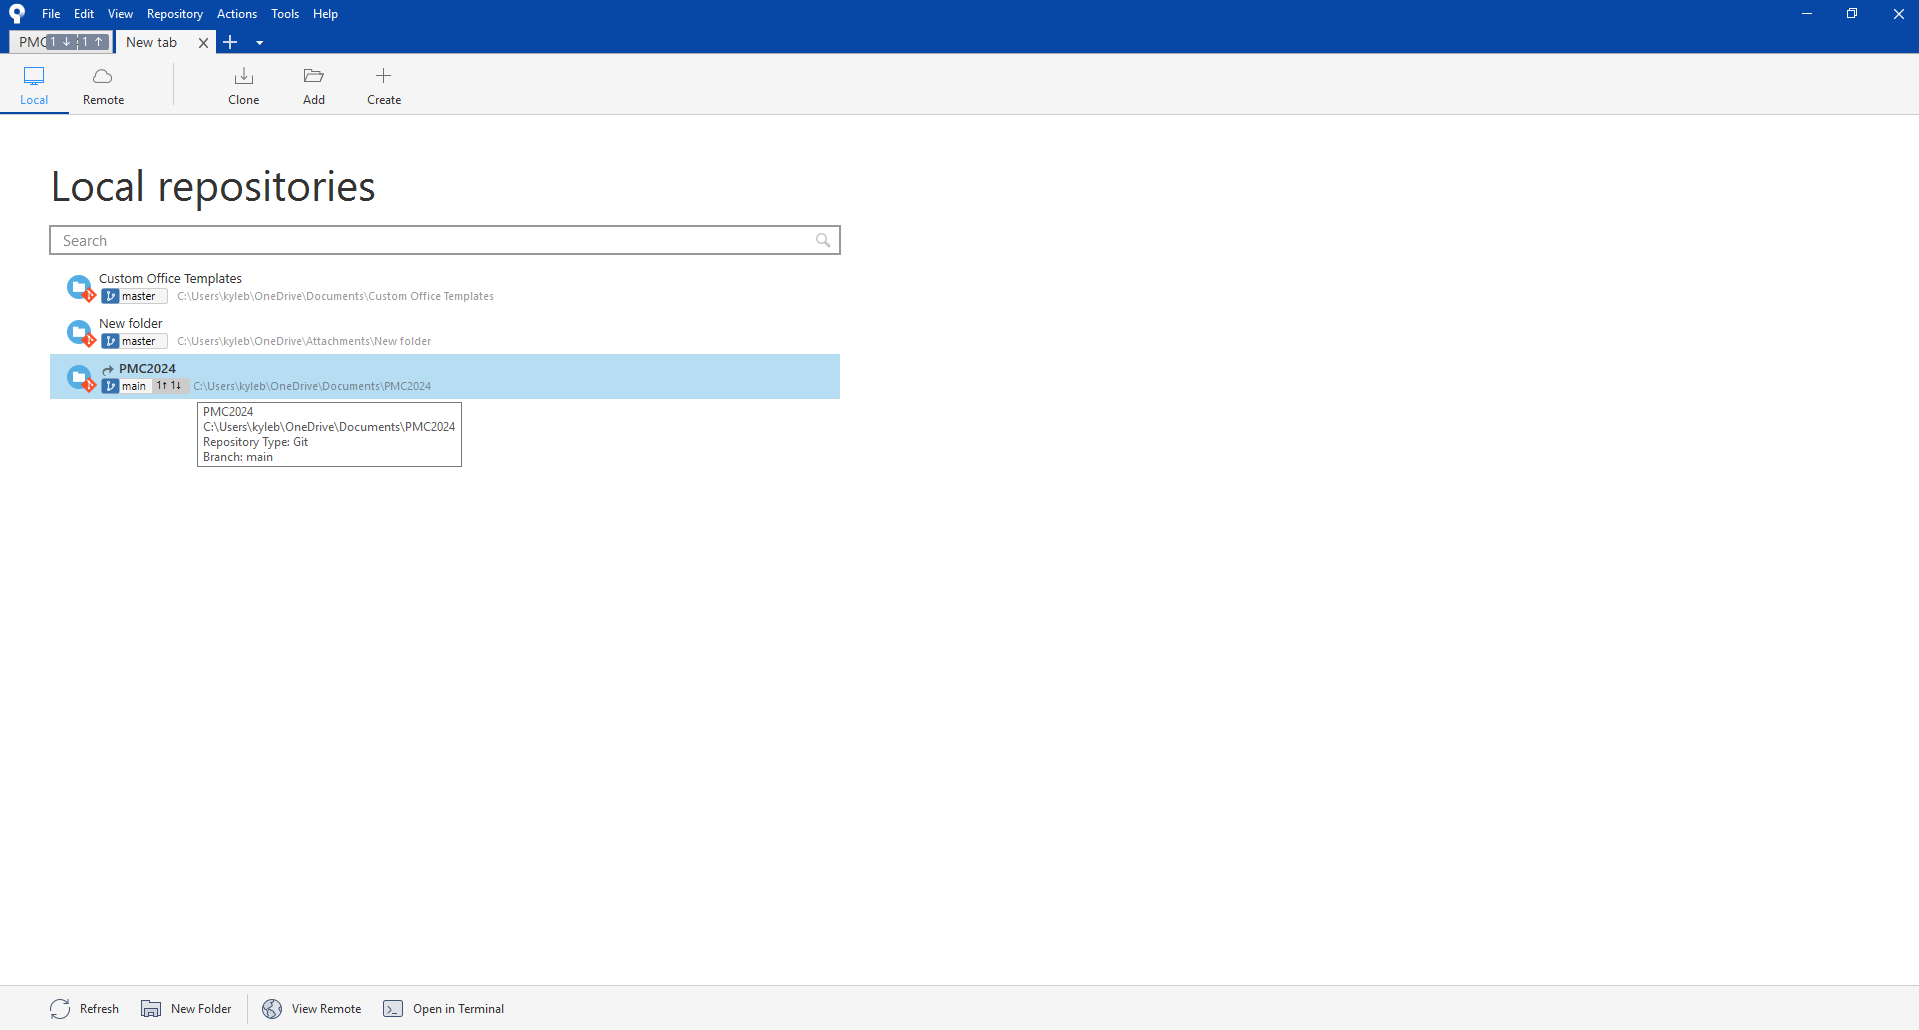Click the Refresh button
This screenshot has height=1030, width=1919.
tap(85, 1008)
